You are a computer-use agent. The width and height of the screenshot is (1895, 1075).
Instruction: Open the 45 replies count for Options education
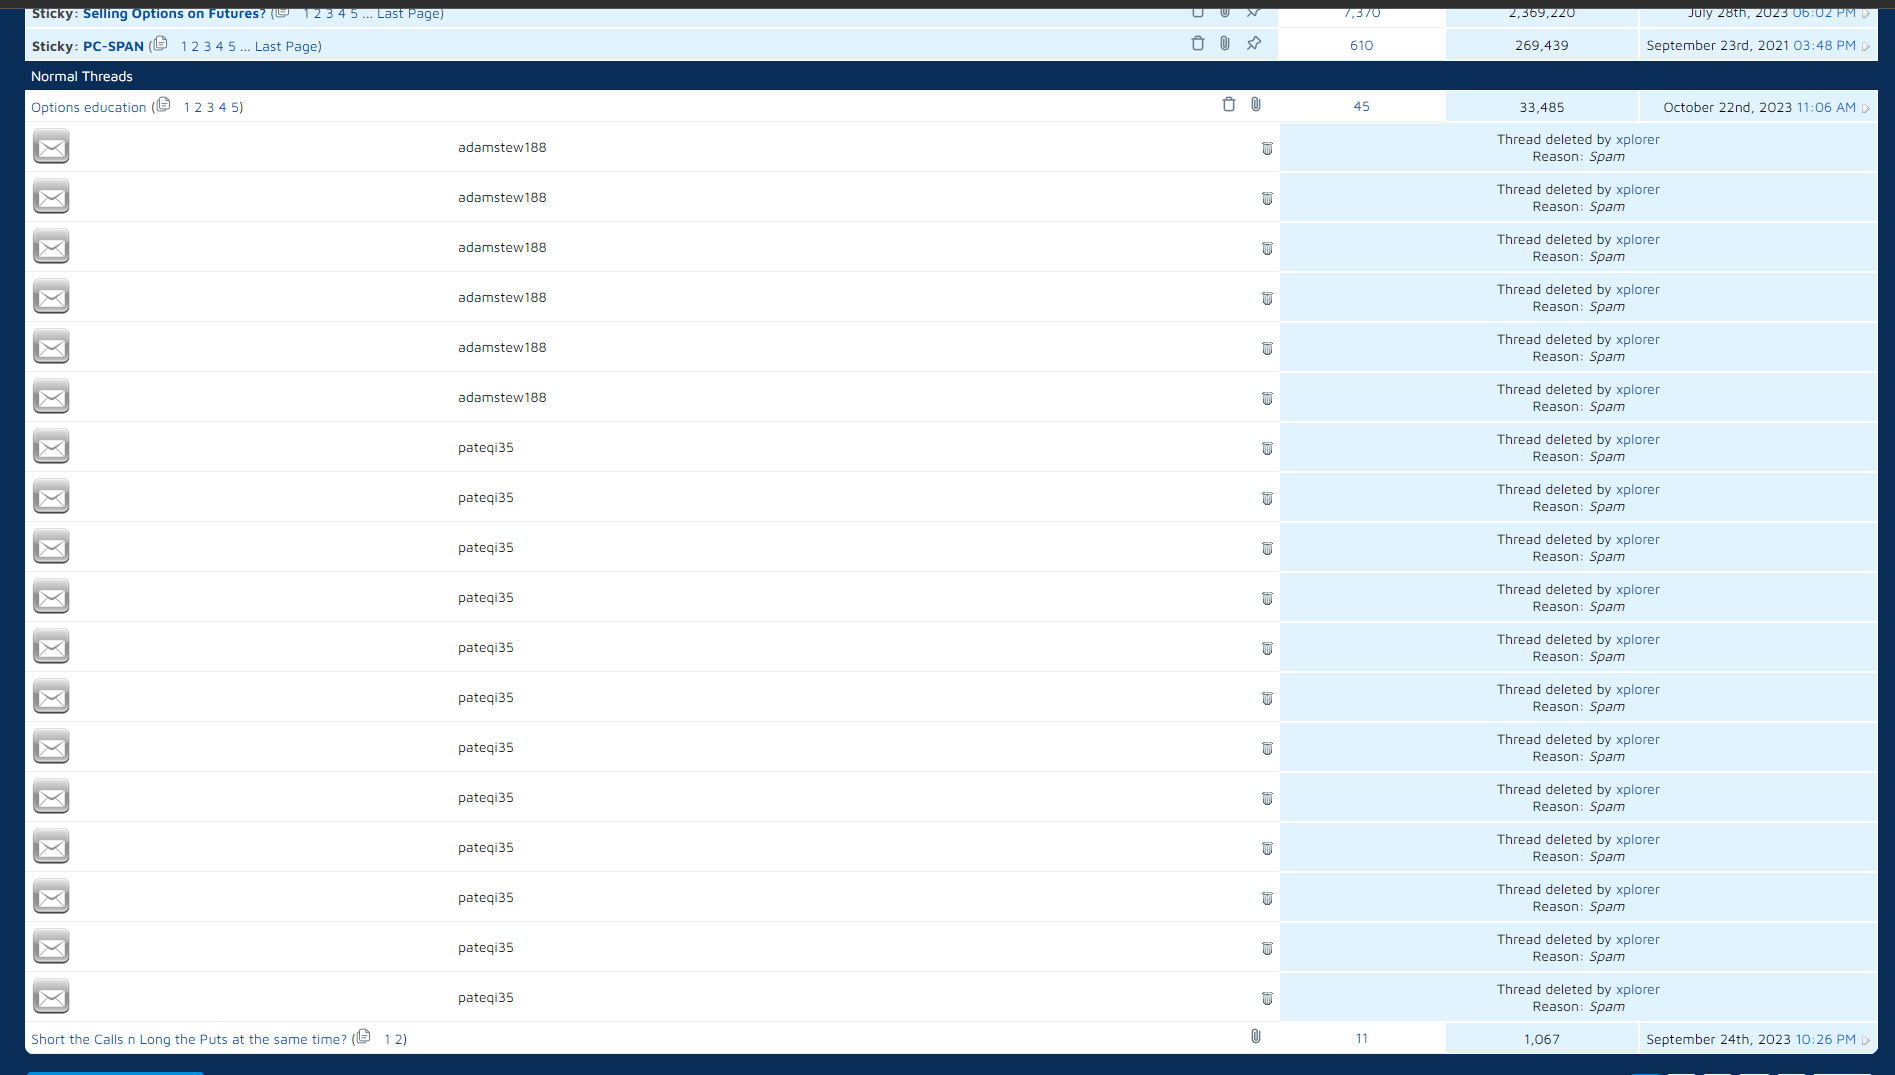1361,106
